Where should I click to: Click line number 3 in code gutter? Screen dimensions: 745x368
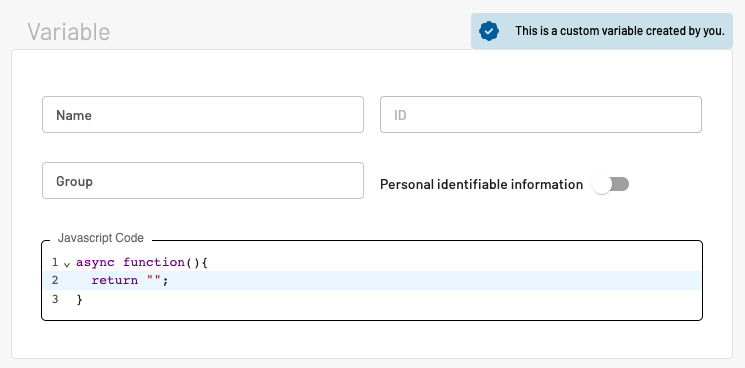[x=55, y=299]
